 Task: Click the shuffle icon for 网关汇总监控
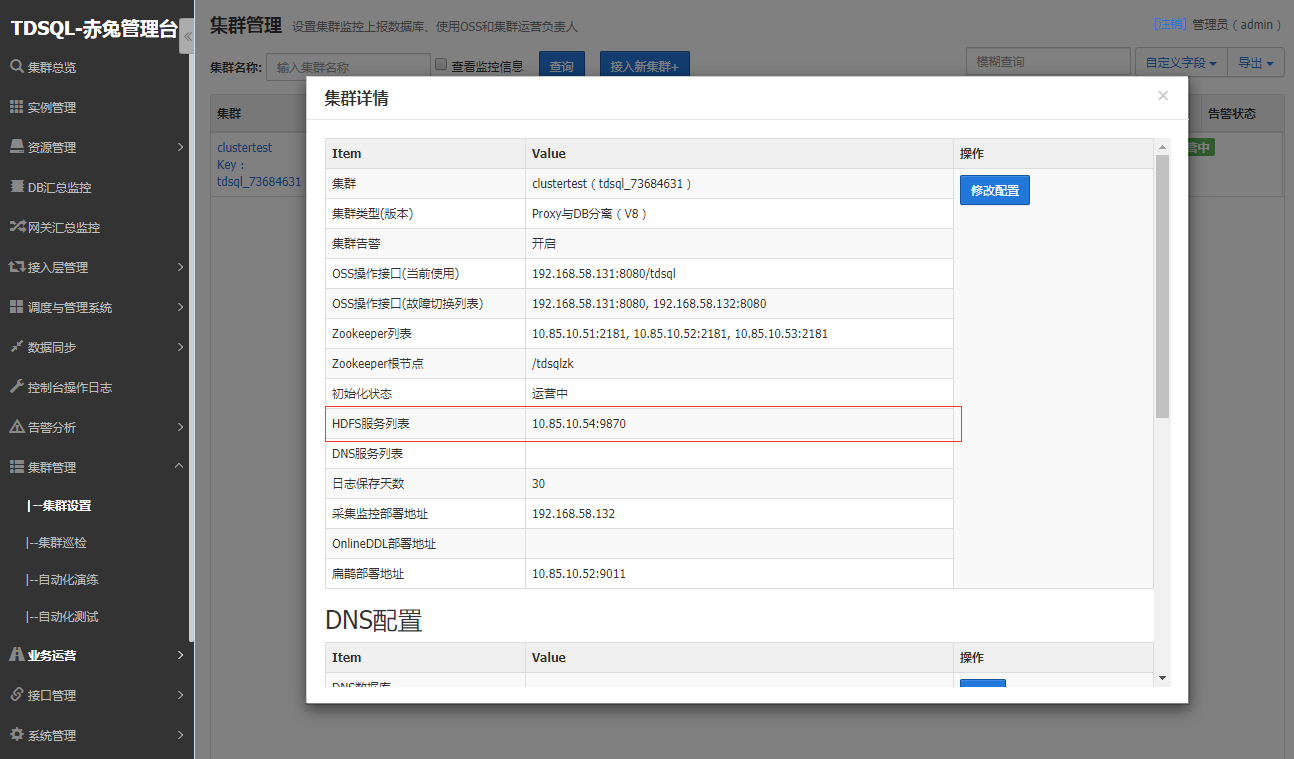click(17, 227)
